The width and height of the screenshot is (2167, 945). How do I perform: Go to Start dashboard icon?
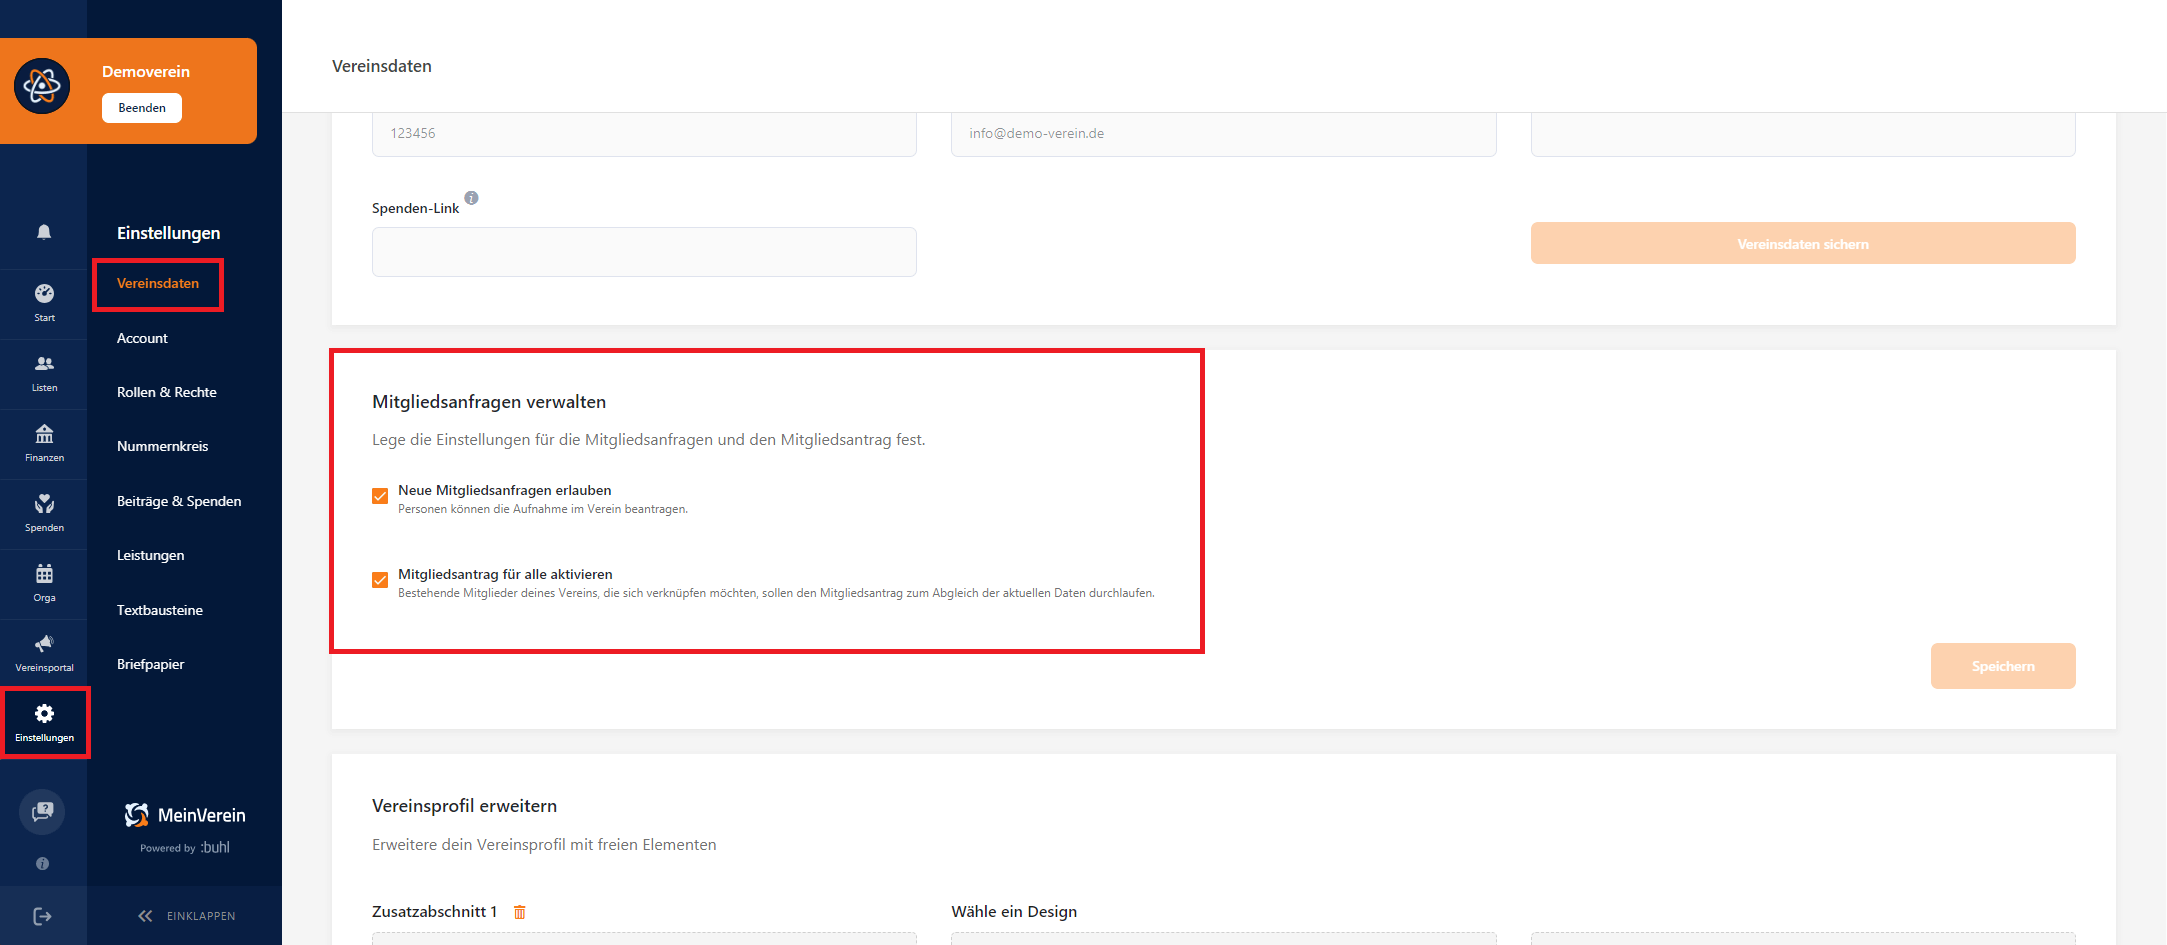(44, 293)
